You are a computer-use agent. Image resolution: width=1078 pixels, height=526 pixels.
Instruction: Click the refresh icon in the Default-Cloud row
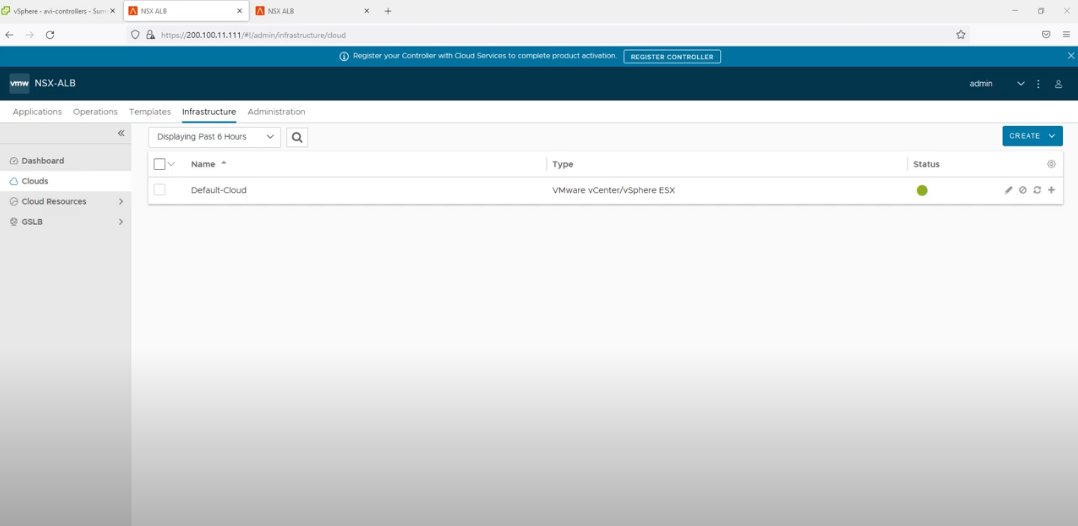pos(1037,190)
